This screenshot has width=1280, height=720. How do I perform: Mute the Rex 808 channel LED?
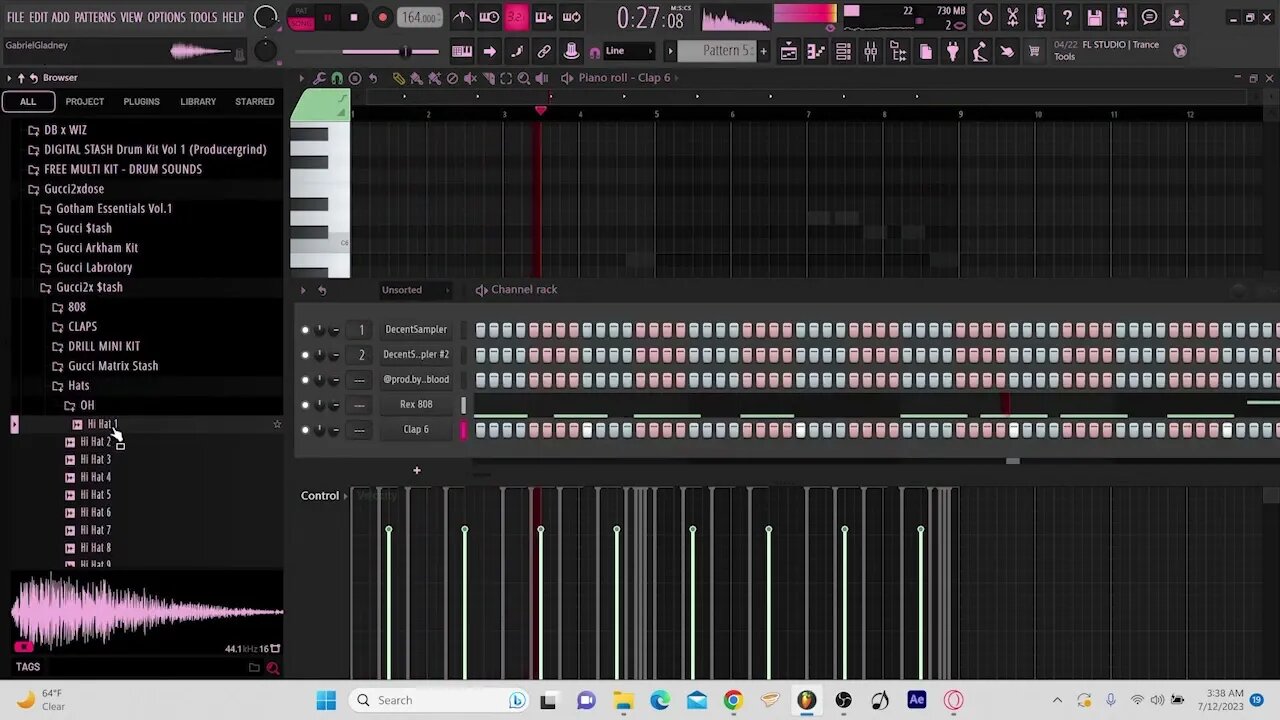305,405
